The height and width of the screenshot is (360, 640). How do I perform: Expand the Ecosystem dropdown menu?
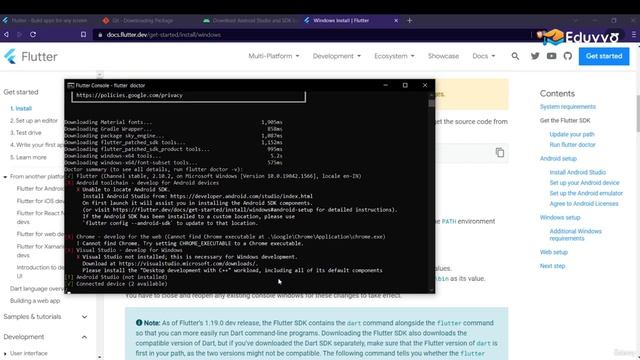(x=394, y=56)
